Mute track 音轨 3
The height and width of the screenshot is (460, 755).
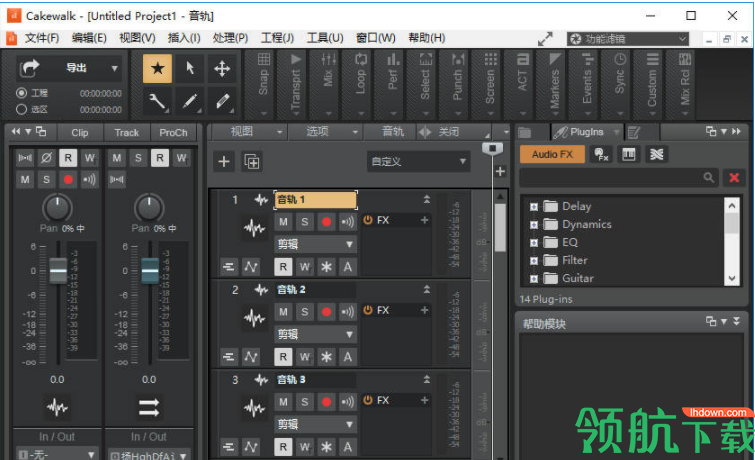point(284,402)
